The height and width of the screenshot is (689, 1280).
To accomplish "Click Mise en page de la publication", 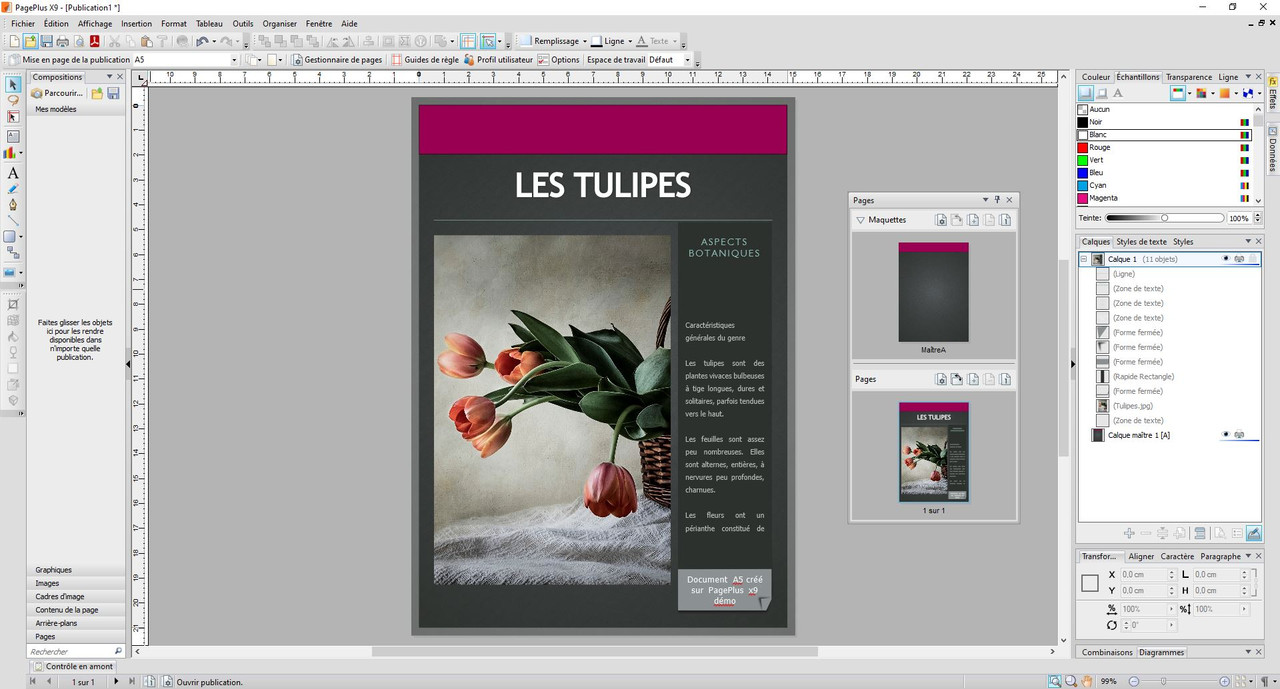I will pos(69,59).
